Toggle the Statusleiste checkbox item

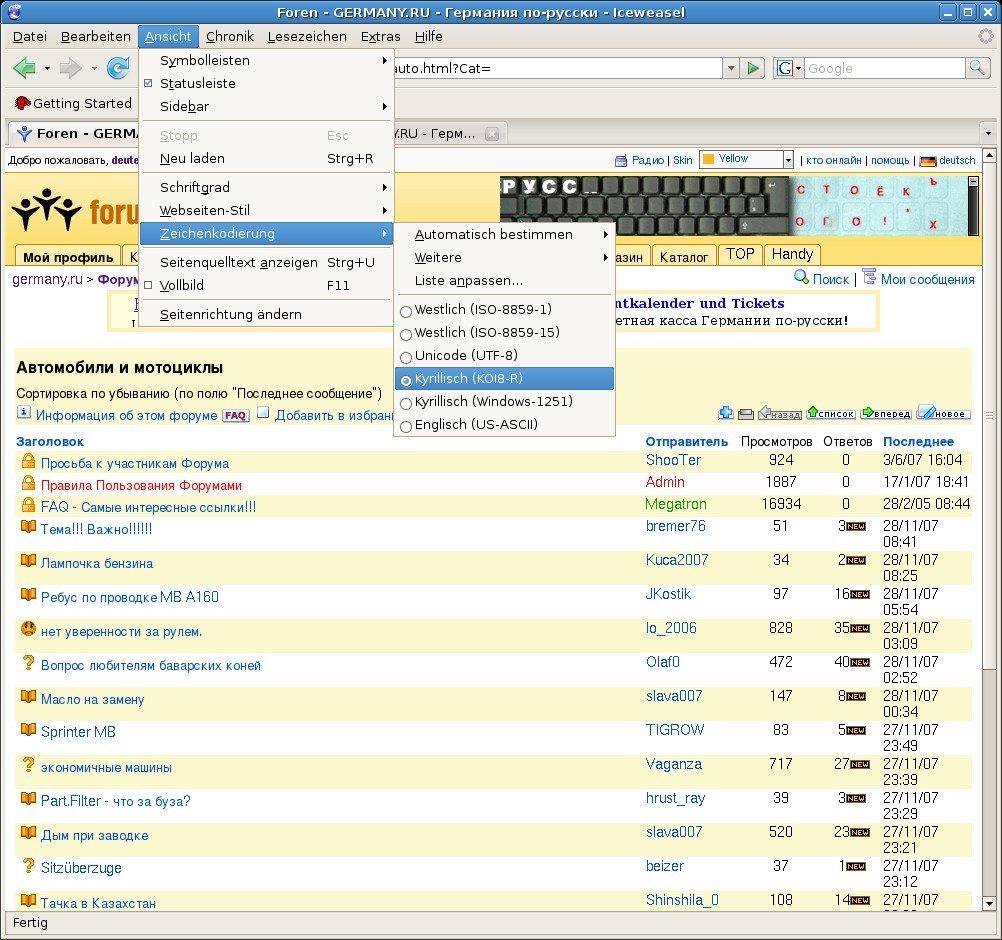(x=198, y=84)
